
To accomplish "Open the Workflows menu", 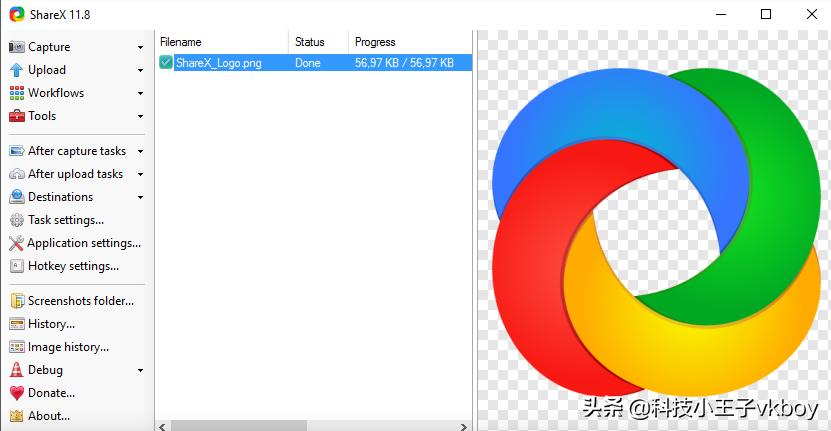I will tap(56, 93).
